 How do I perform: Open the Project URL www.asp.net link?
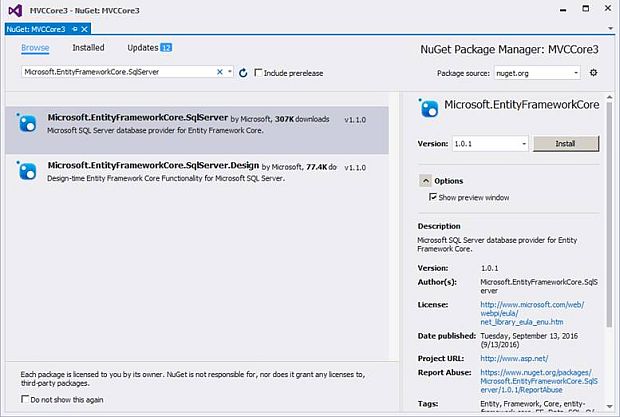(514, 359)
